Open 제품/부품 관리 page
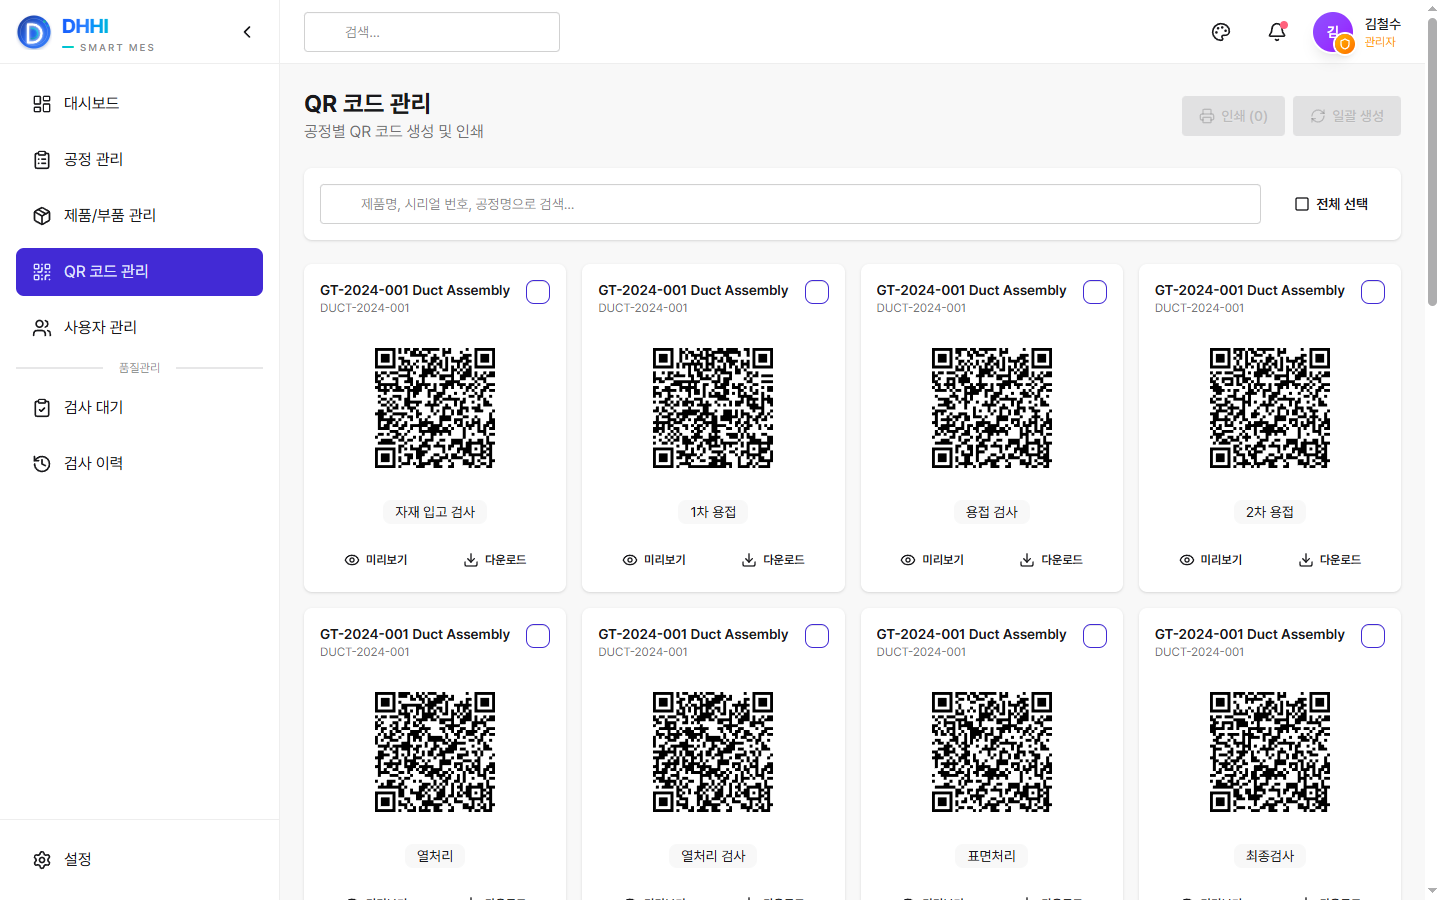Viewport: 1440px width, 900px height. 139,216
